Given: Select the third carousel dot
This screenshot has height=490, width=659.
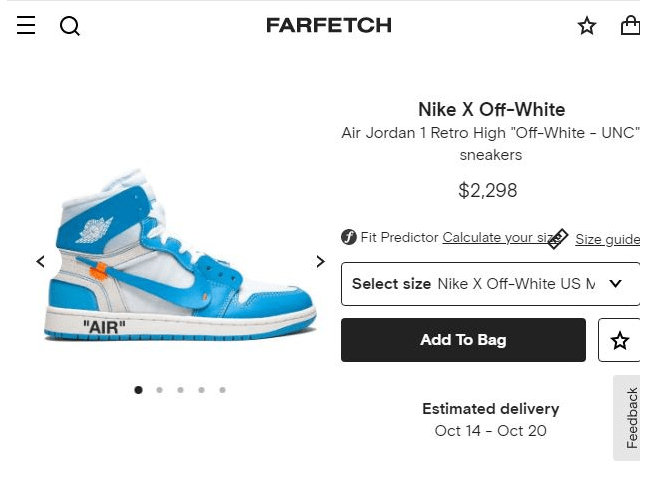Looking at the screenshot, I should click(x=180, y=390).
